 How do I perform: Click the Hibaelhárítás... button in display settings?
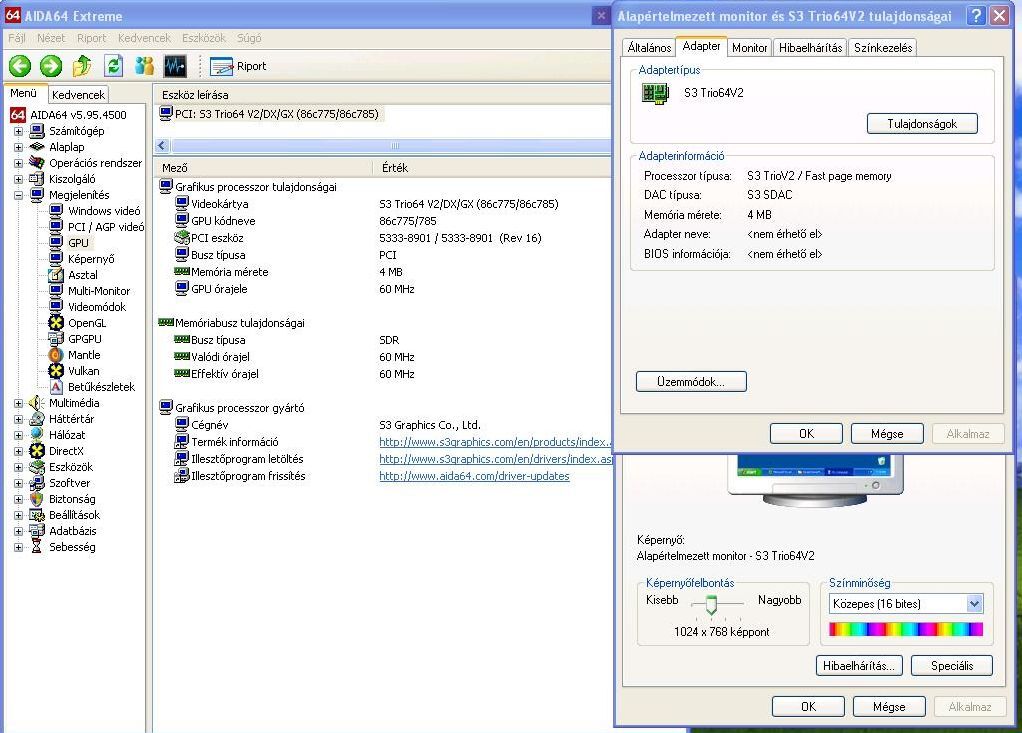pyautogui.click(x=859, y=666)
